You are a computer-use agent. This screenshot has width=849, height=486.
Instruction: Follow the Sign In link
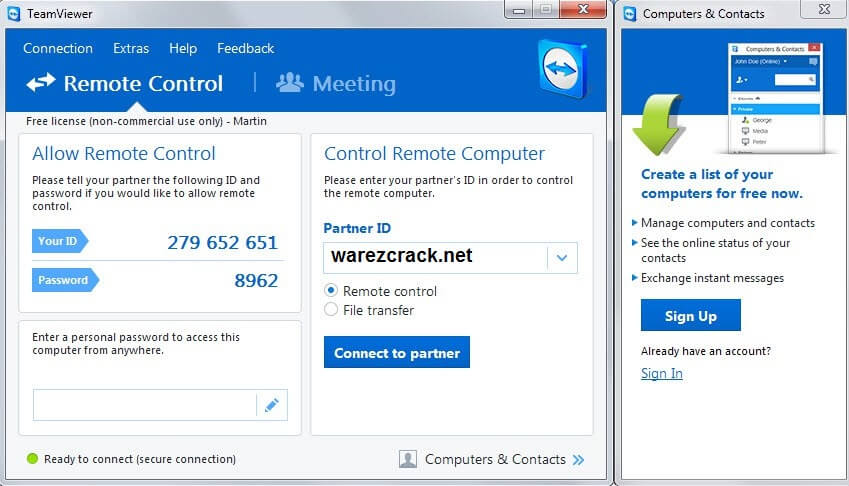click(662, 373)
